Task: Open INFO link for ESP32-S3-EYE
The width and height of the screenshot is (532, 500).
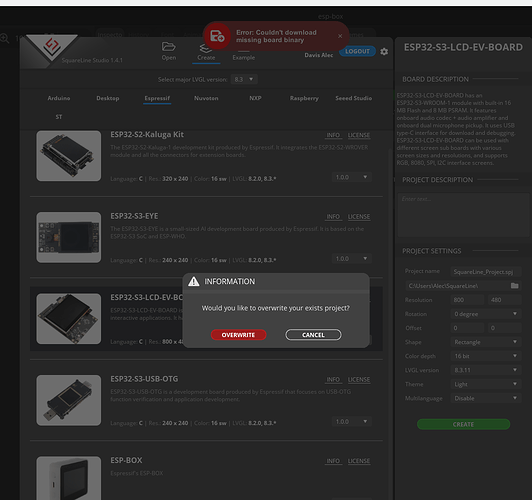Action: pos(333,216)
